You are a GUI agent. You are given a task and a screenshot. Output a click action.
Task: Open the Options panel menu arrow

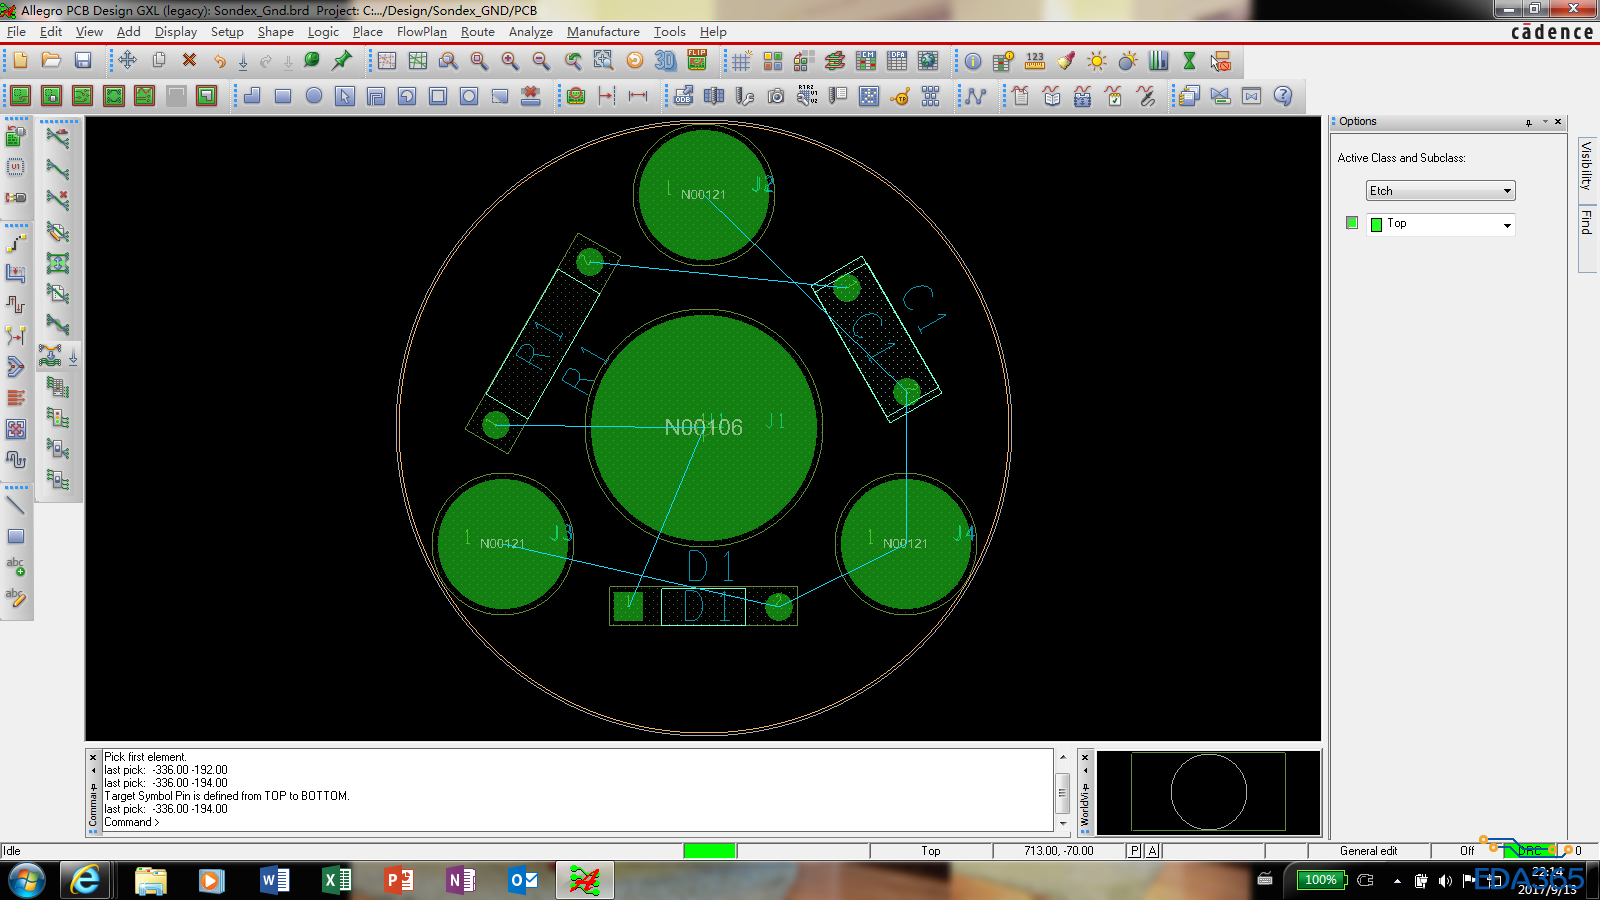coord(1545,122)
